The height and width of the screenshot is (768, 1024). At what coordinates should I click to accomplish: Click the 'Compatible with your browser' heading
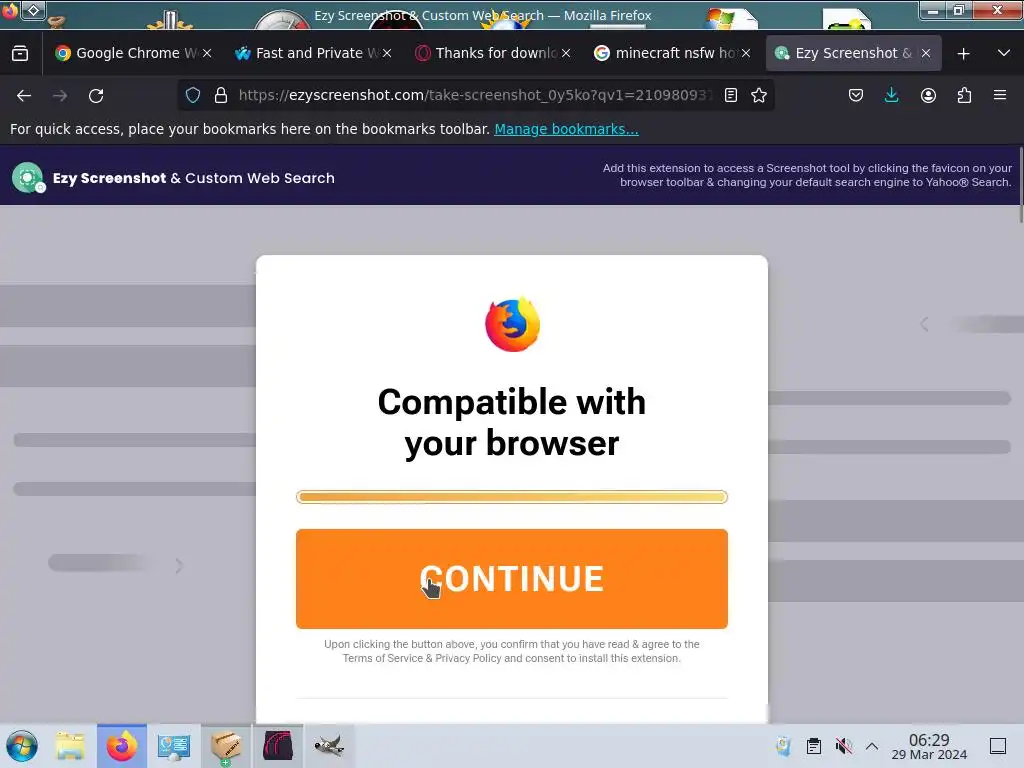(x=511, y=422)
